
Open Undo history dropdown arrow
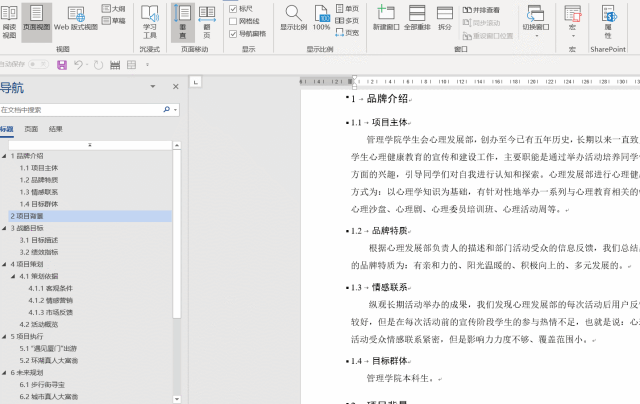[87, 65]
